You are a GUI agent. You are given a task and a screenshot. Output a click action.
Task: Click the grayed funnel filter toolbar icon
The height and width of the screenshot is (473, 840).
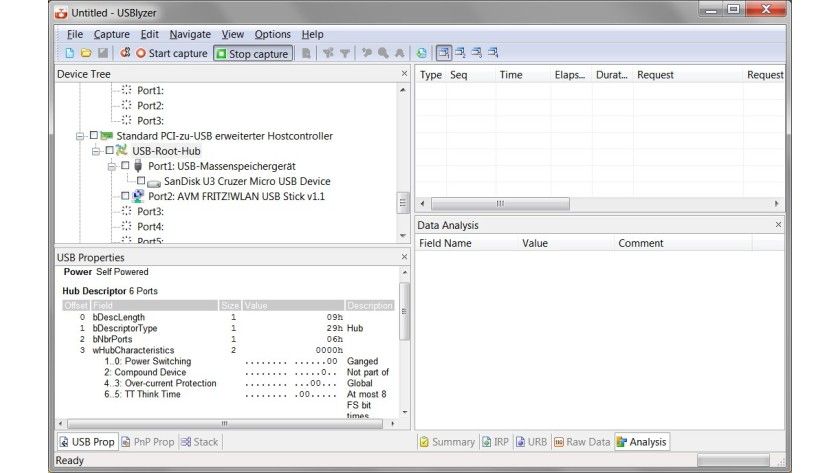point(345,53)
